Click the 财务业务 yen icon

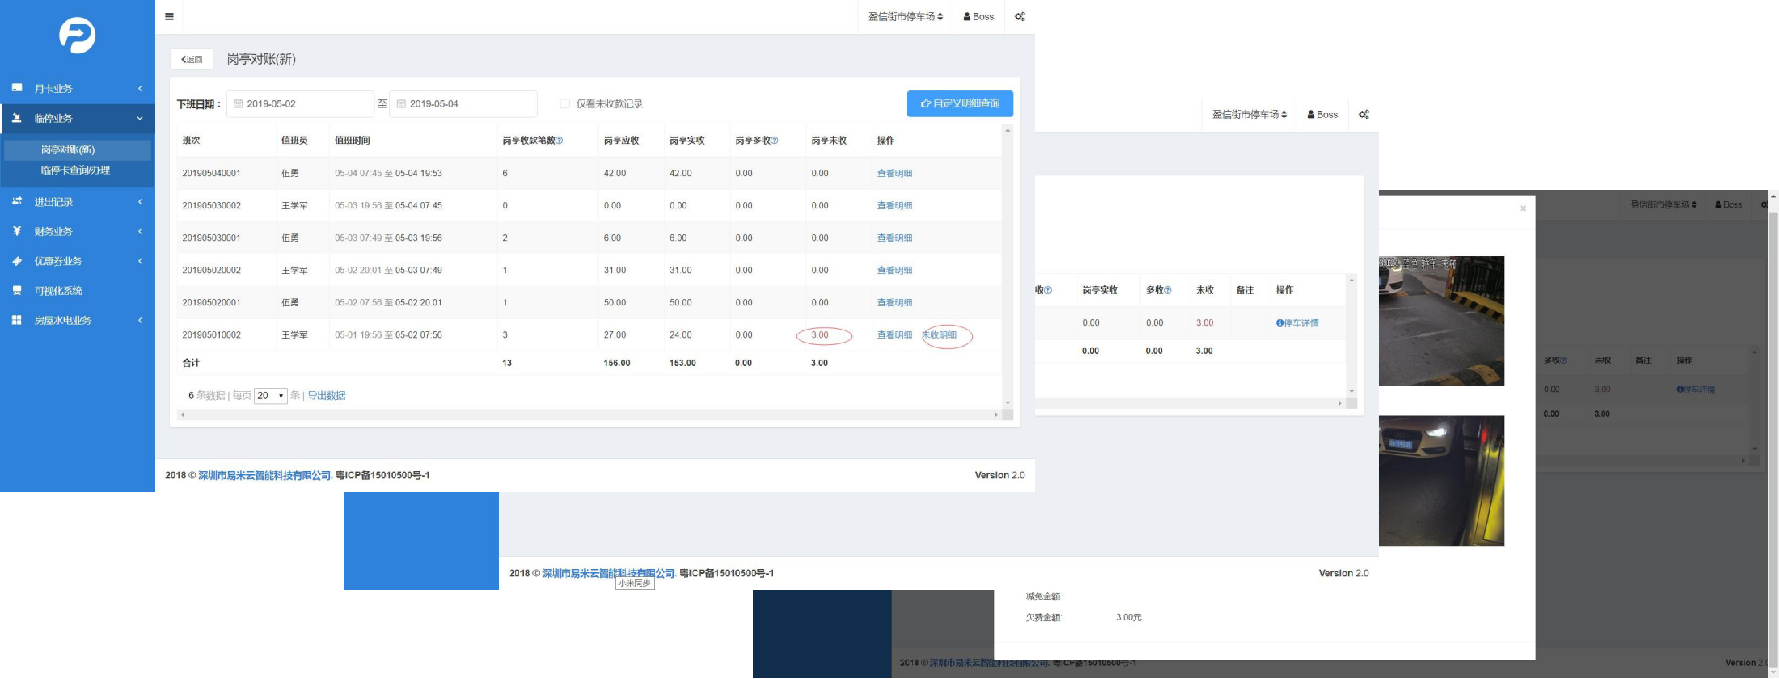[x=17, y=231]
